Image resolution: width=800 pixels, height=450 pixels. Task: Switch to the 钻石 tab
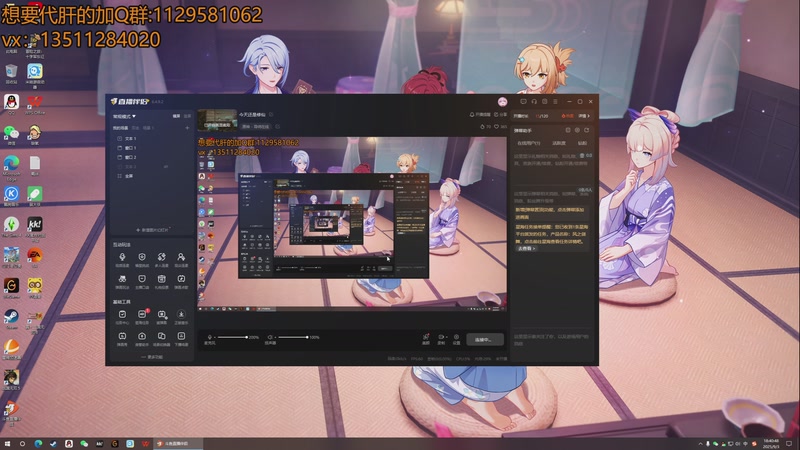click(582, 143)
